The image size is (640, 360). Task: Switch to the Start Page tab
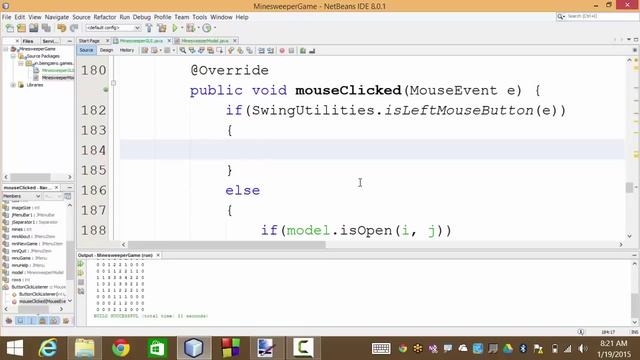tap(89, 41)
